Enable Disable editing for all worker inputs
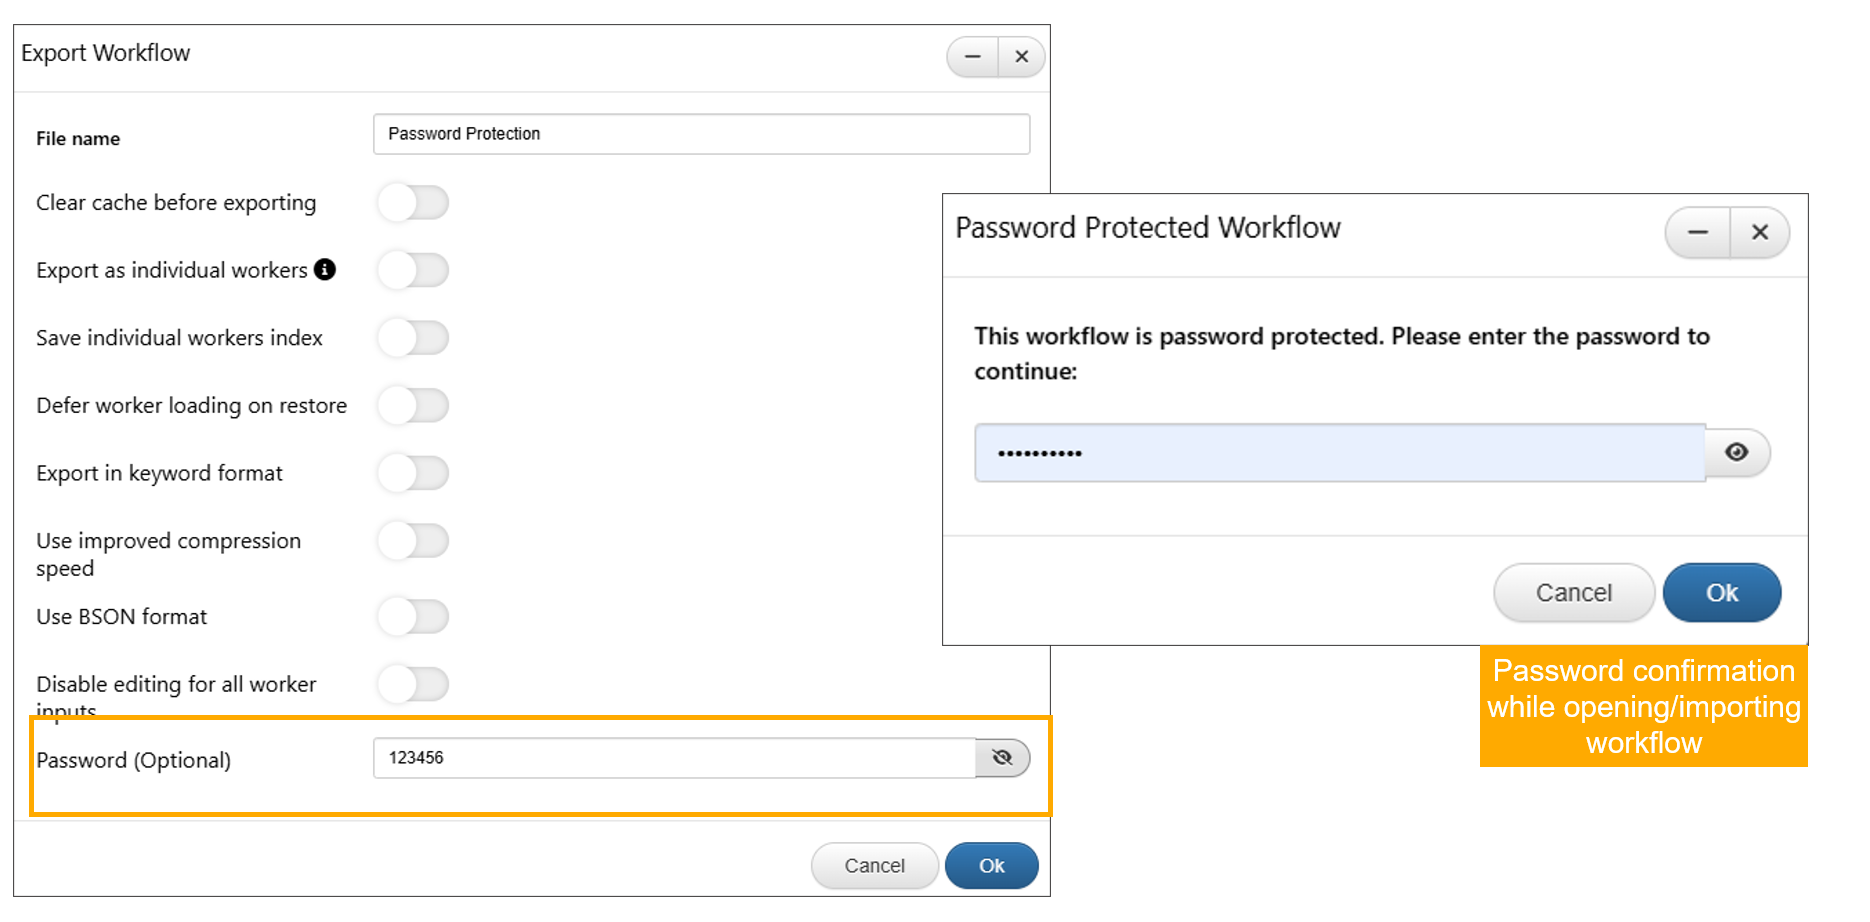This screenshot has height=922, width=1870. pyautogui.click(x=413, y=684)
